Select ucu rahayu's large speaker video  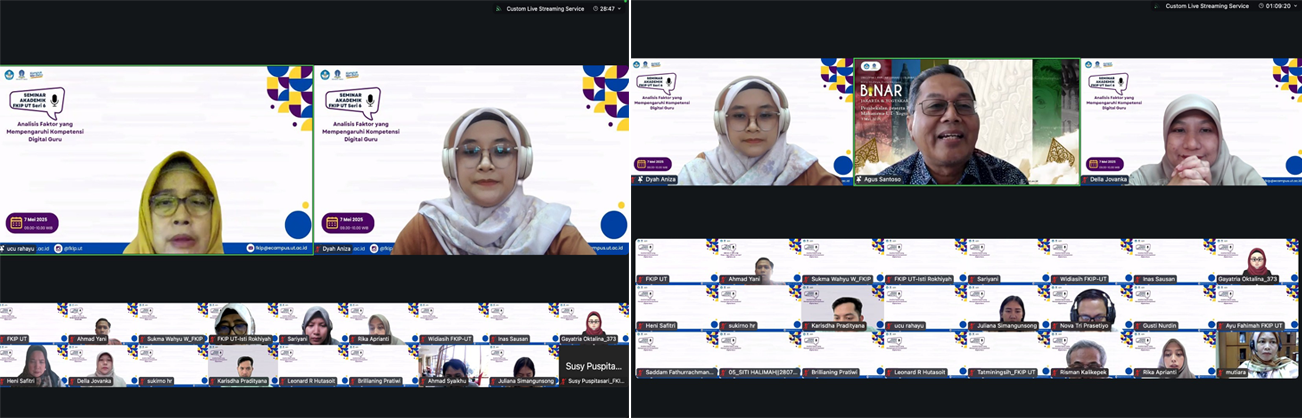point(157,160)
